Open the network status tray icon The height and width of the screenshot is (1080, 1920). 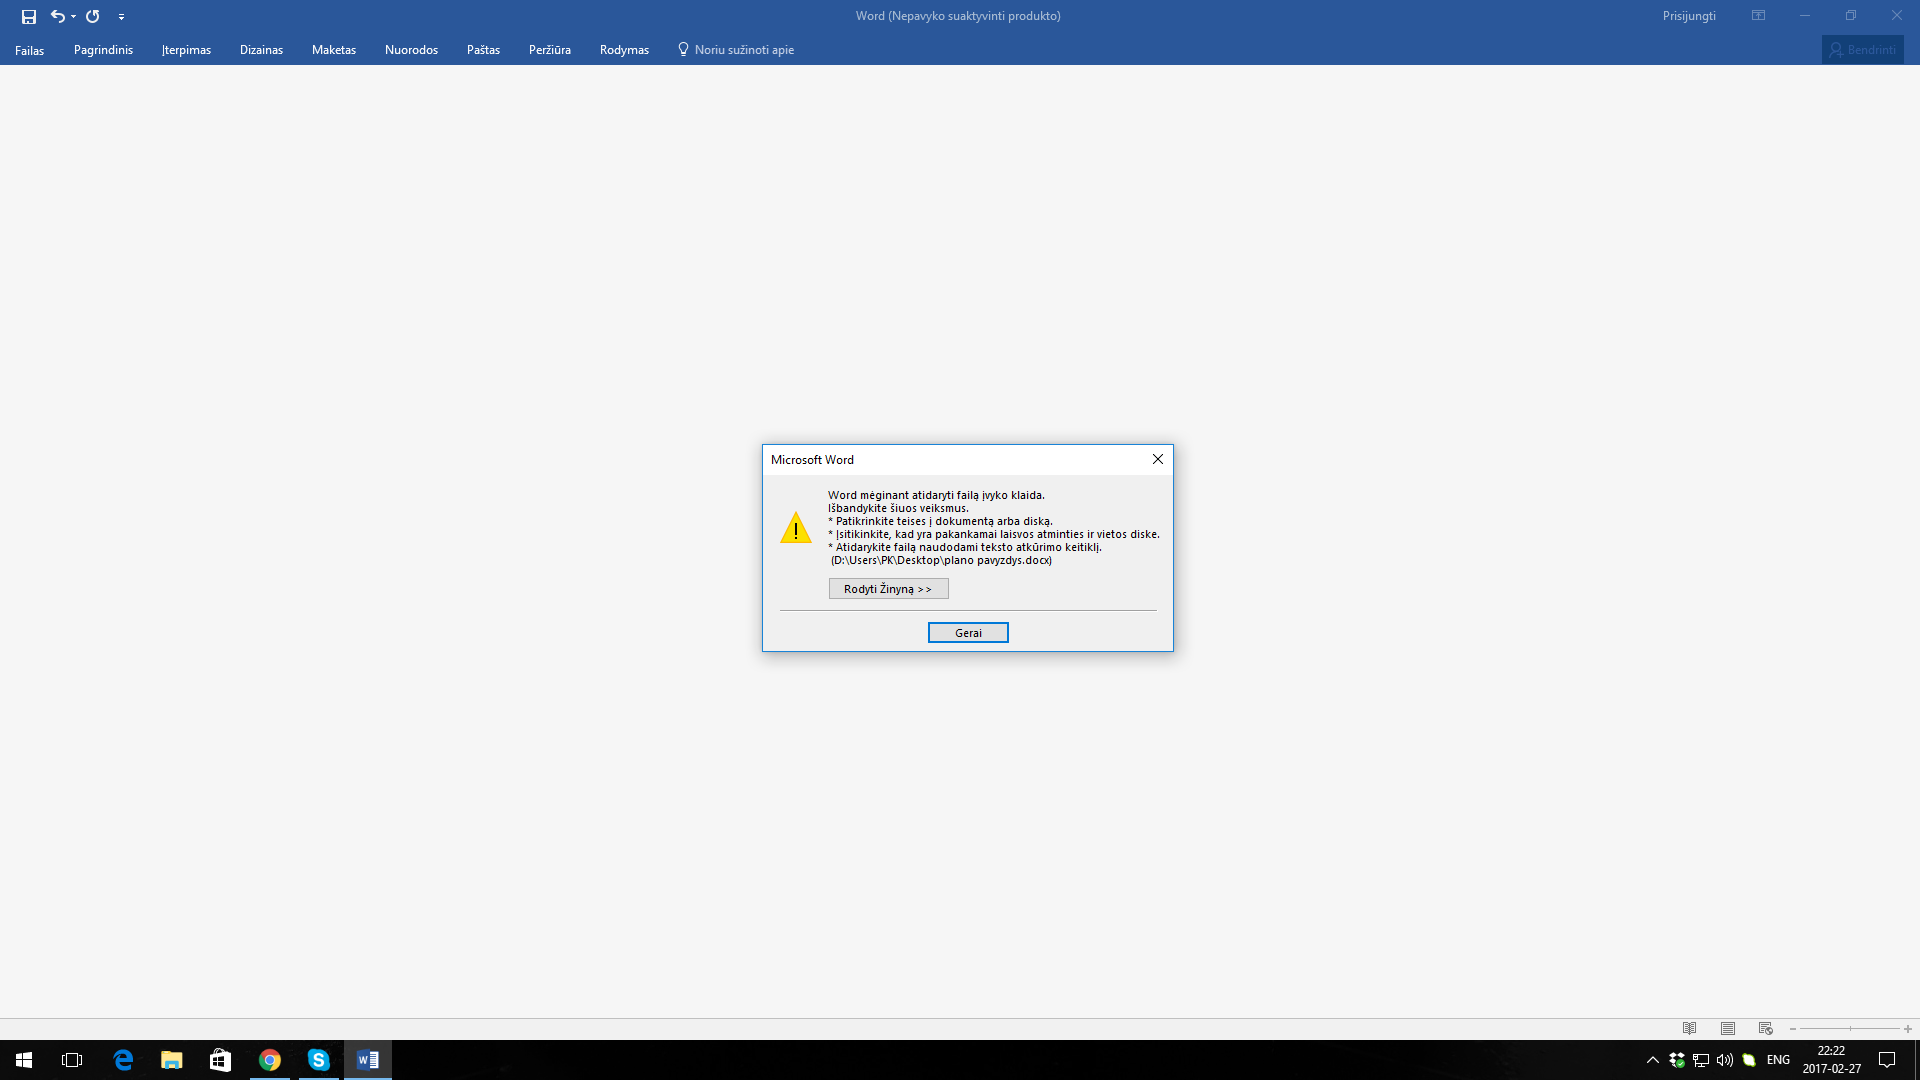(x=1701, y=1060)
